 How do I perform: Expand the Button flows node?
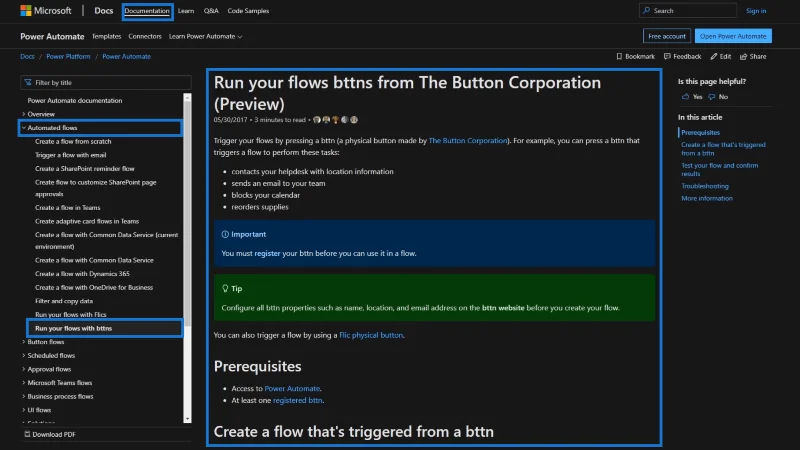[23, 342]
